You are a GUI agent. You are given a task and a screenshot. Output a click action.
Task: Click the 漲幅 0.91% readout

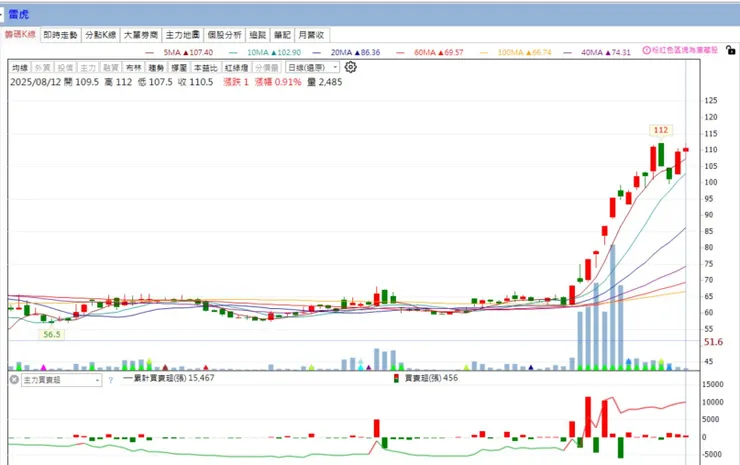coord(278,82)
